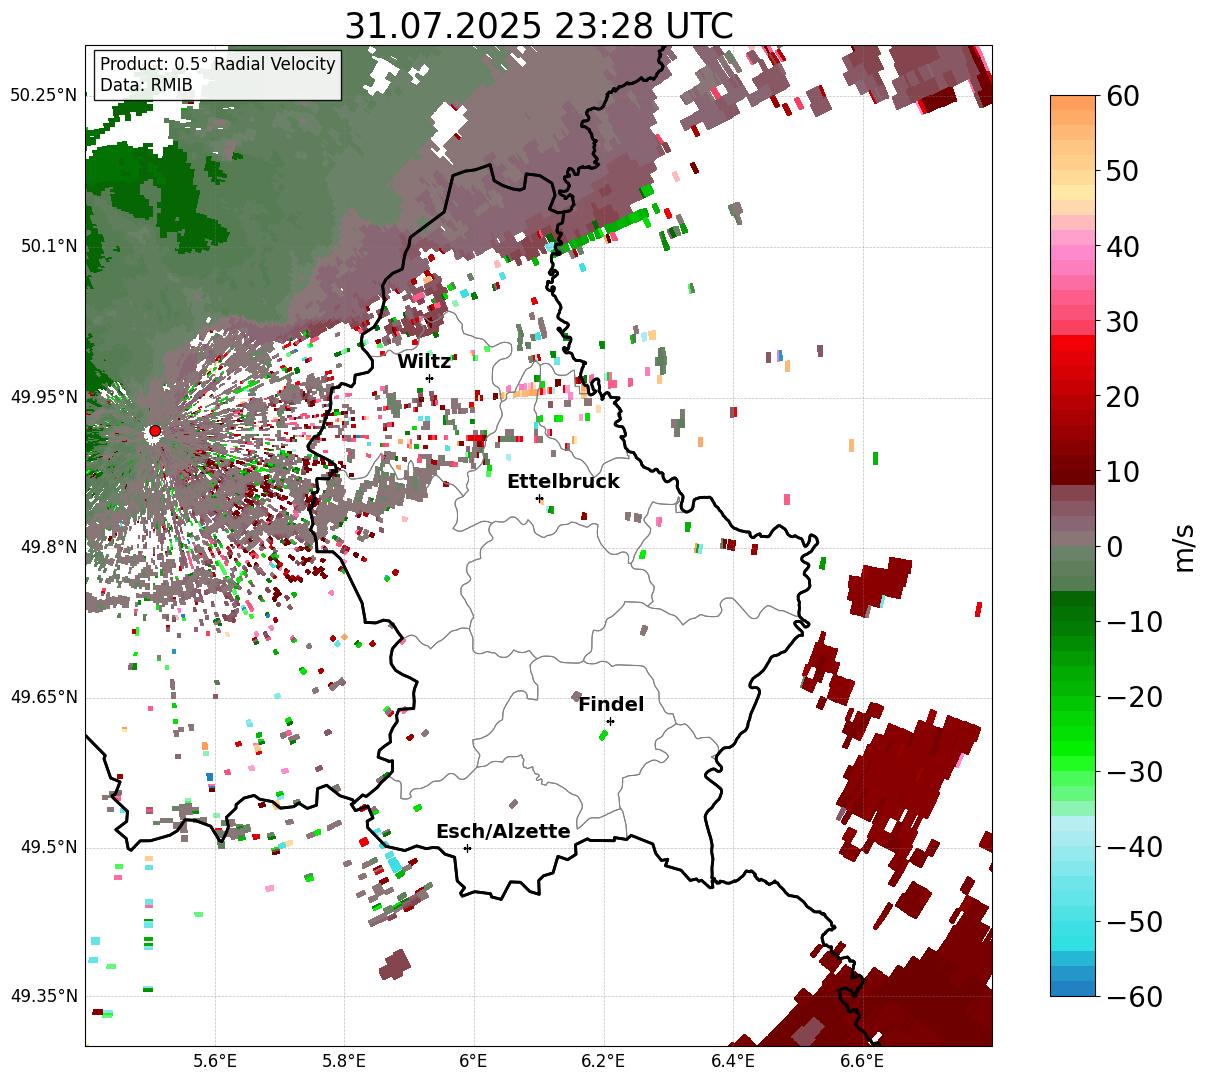Click the 'm/s' colorbar unit label

click(1185, 547)
